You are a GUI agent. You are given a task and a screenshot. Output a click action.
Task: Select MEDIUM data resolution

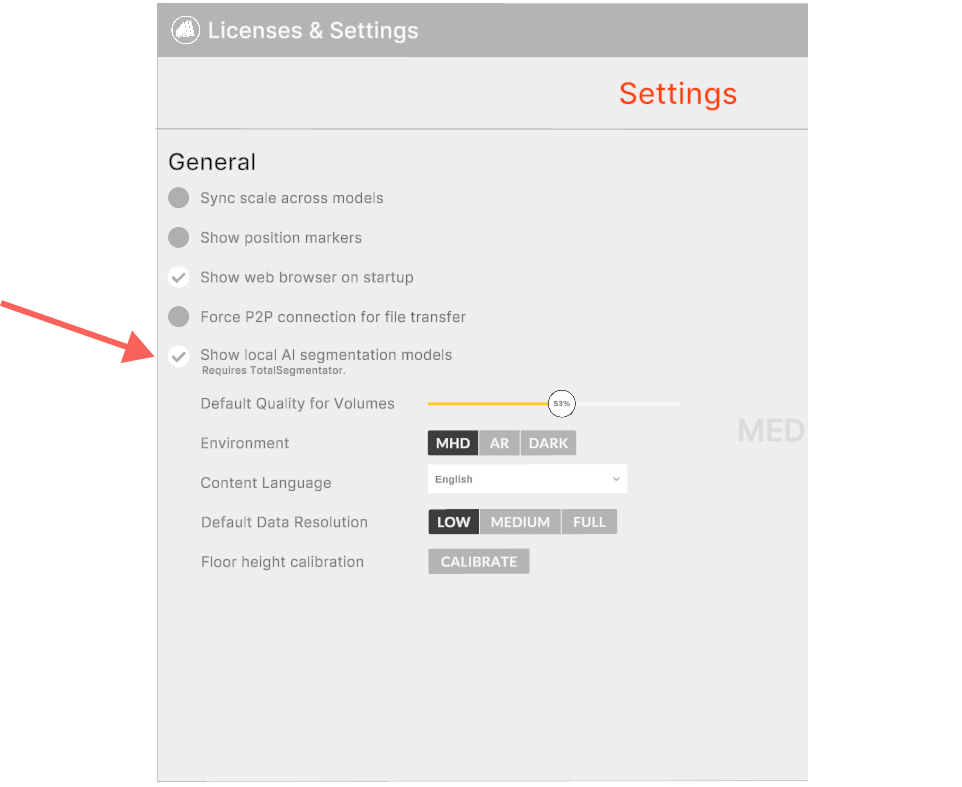520,522
